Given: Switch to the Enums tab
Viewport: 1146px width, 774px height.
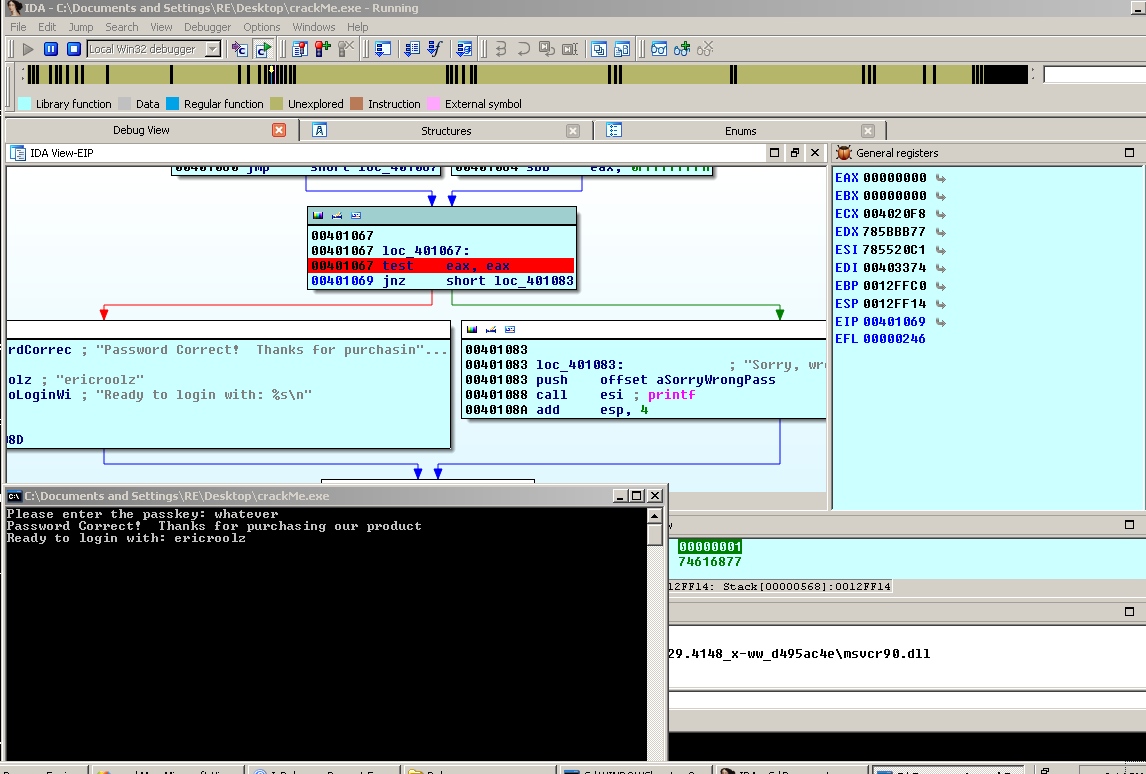Looking at the screenshot, I should [740, 131].
